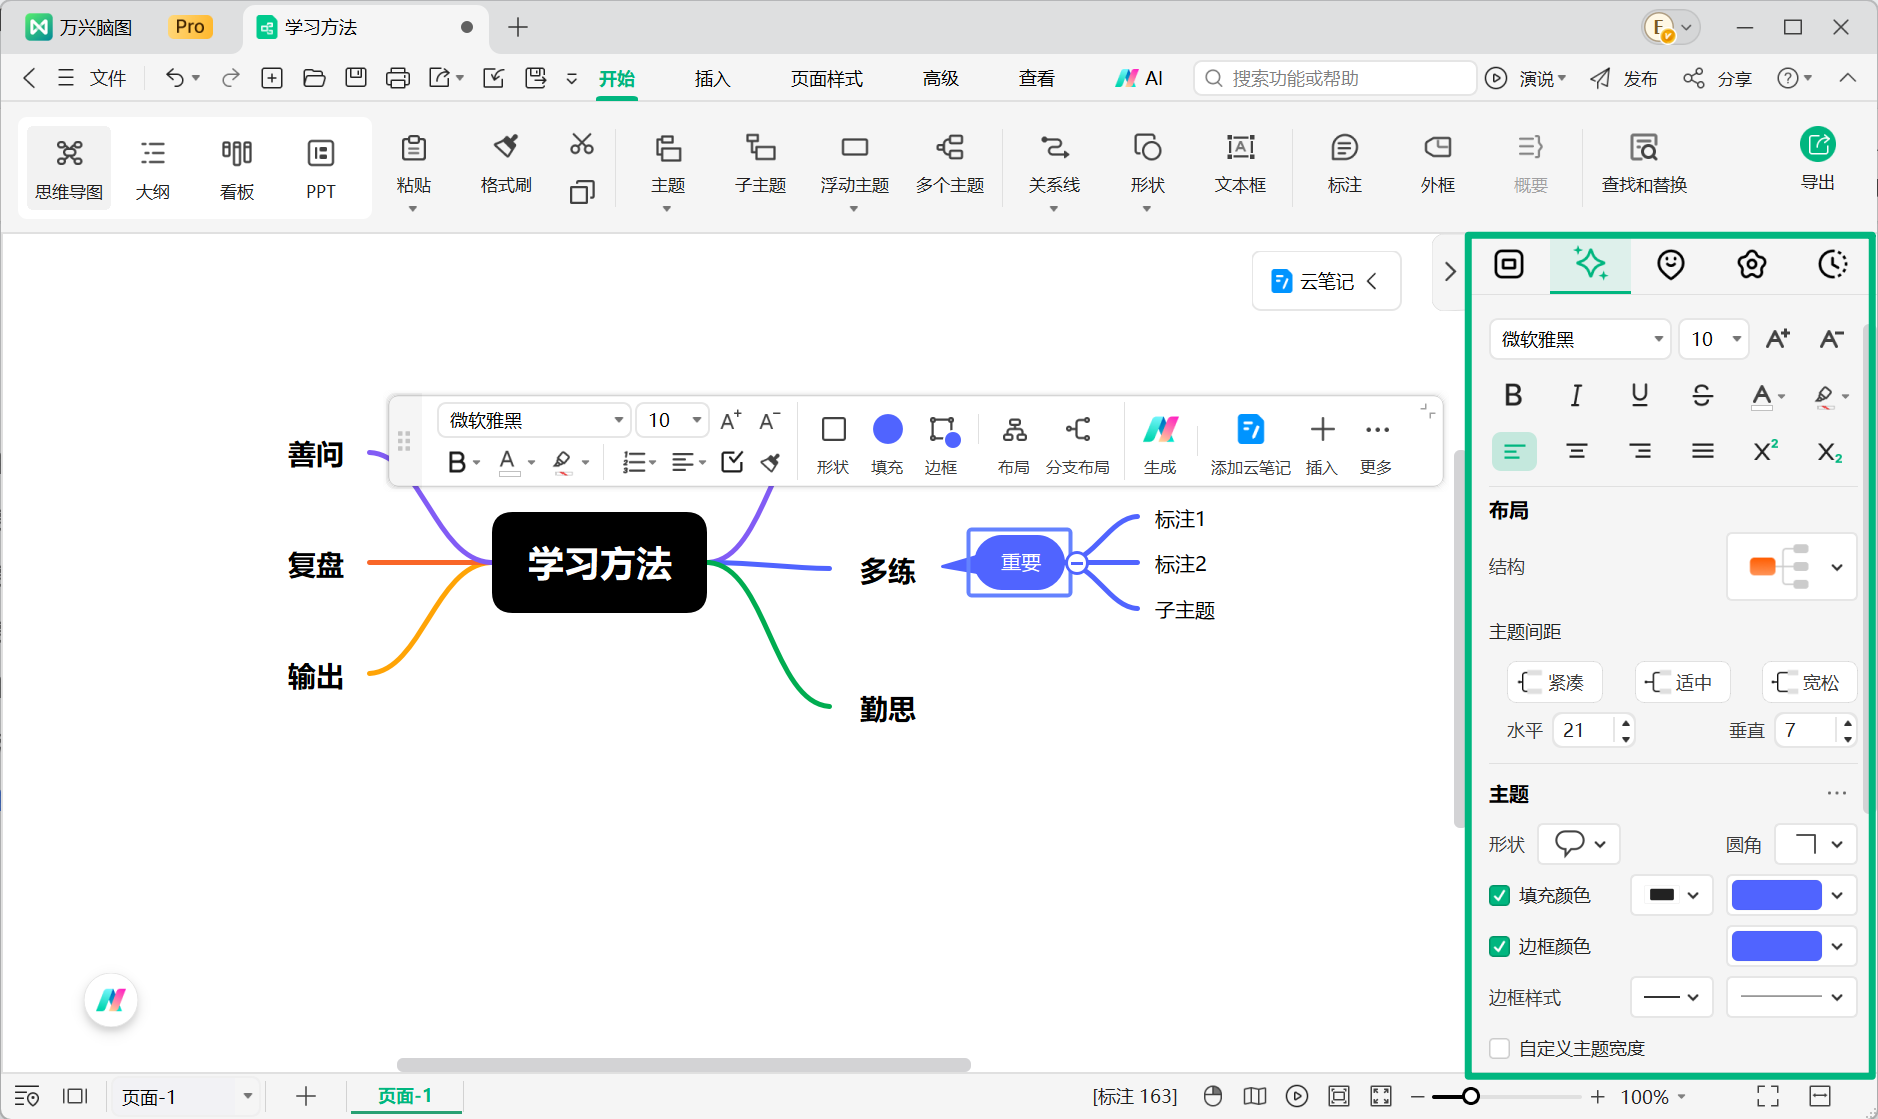Open PPT view mode

coord(320,168)
